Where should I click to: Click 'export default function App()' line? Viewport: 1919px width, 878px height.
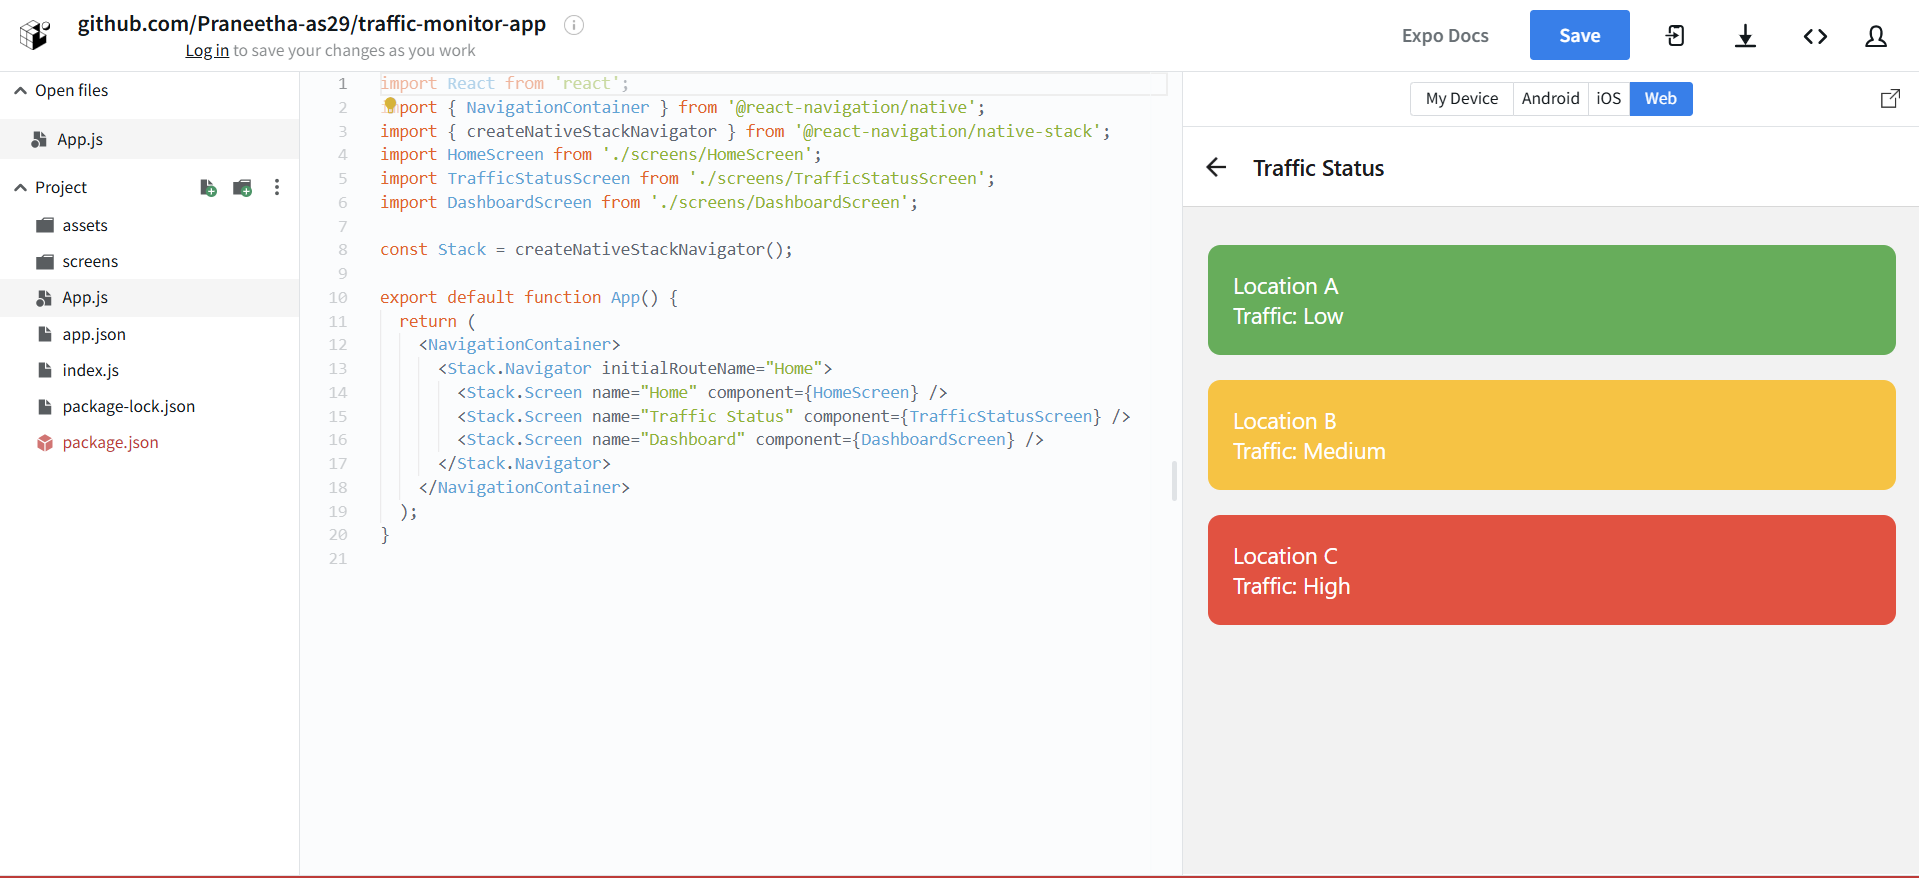(529, 298)
